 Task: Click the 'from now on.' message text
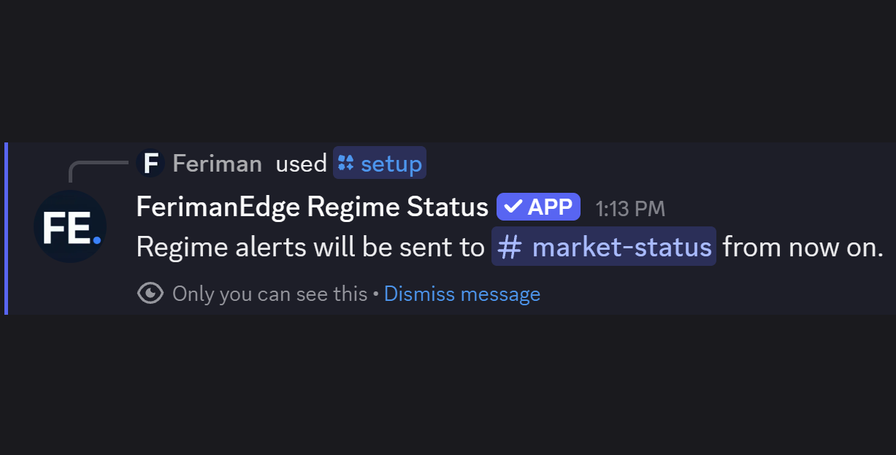pyautogui.click(x=803, y=247)
